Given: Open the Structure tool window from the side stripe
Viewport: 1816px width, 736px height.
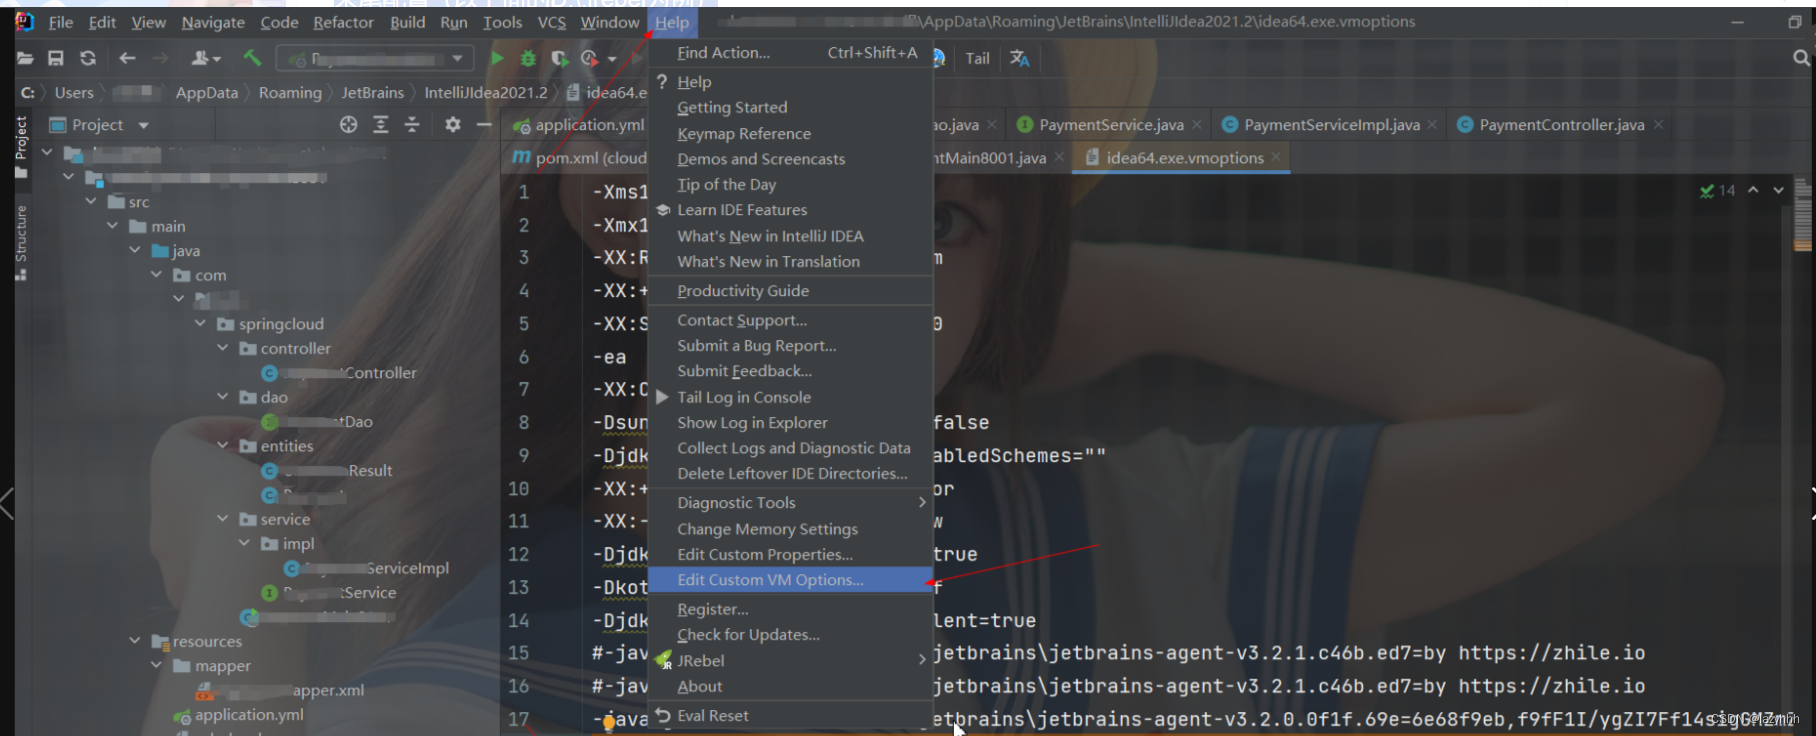Looking at the screenshot, I should coord(21,242).
